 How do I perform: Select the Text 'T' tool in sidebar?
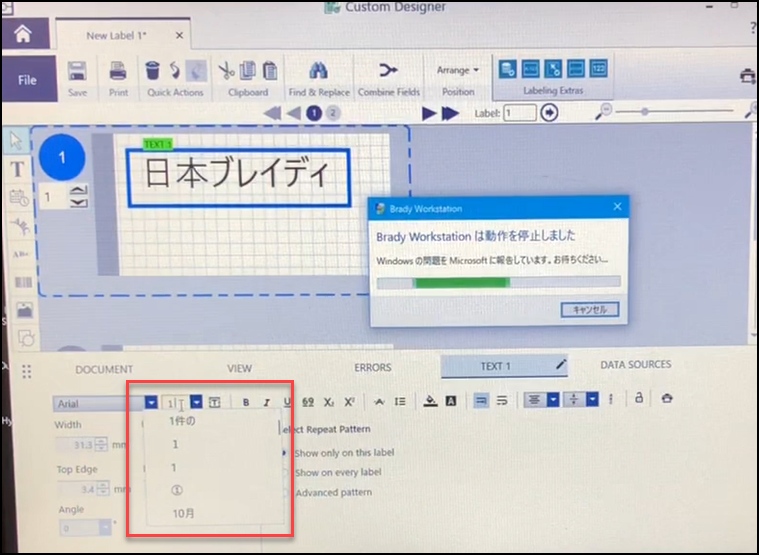17,169
